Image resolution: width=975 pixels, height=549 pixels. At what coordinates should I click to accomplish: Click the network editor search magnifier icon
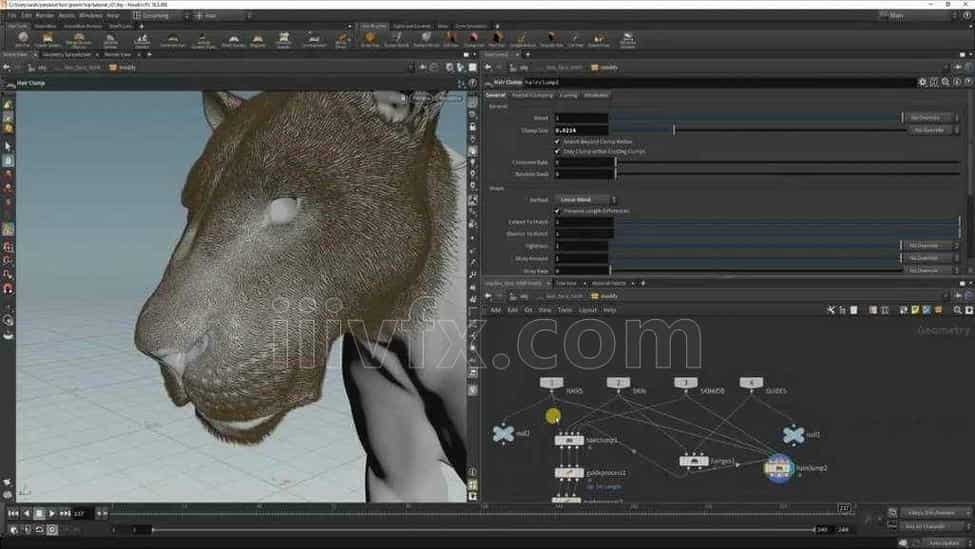[957, 310]
